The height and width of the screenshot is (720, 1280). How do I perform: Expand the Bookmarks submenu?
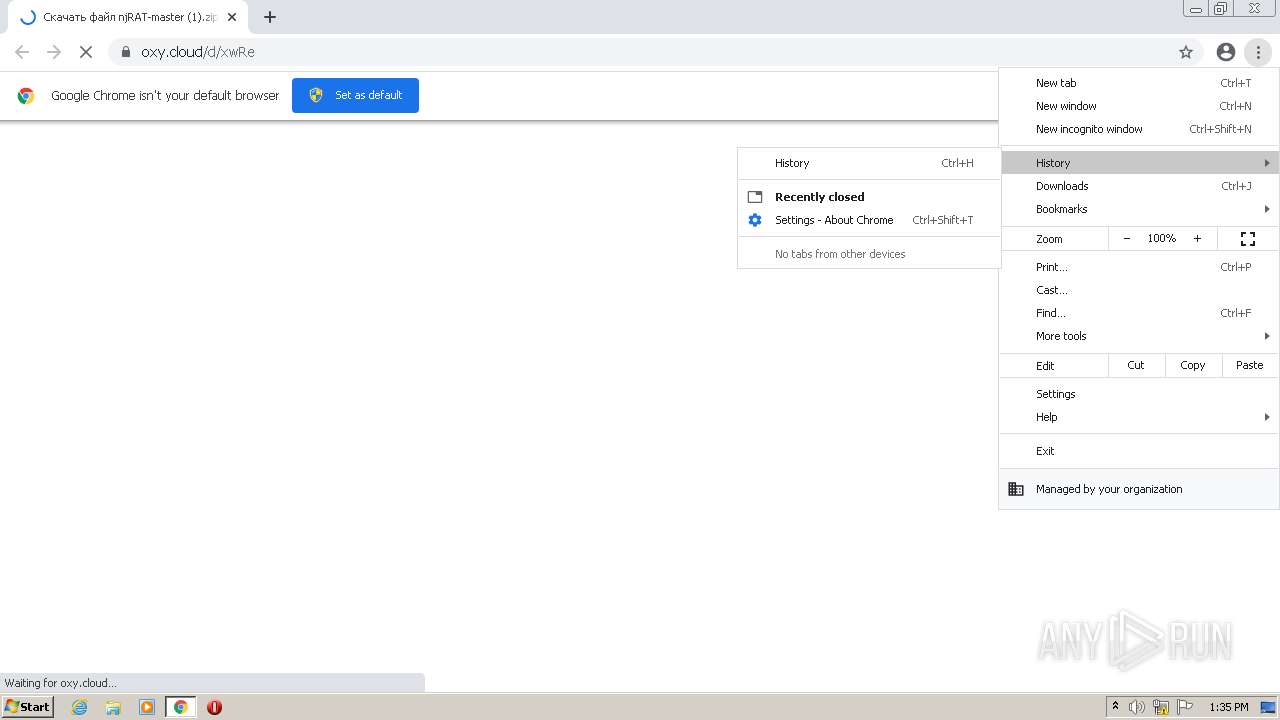pos(1139,209)
